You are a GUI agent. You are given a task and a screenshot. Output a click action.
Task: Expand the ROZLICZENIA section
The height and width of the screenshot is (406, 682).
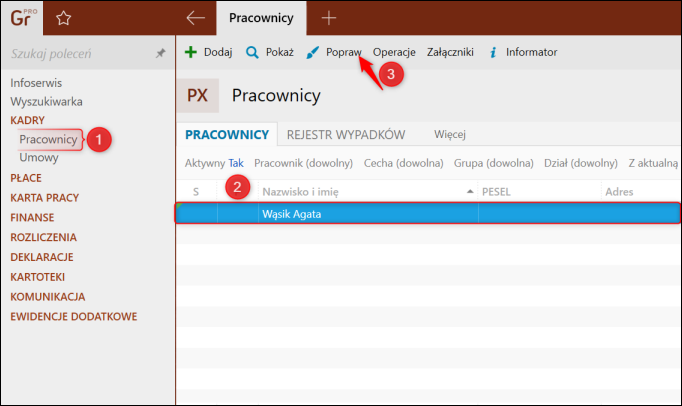pos(43,237)
